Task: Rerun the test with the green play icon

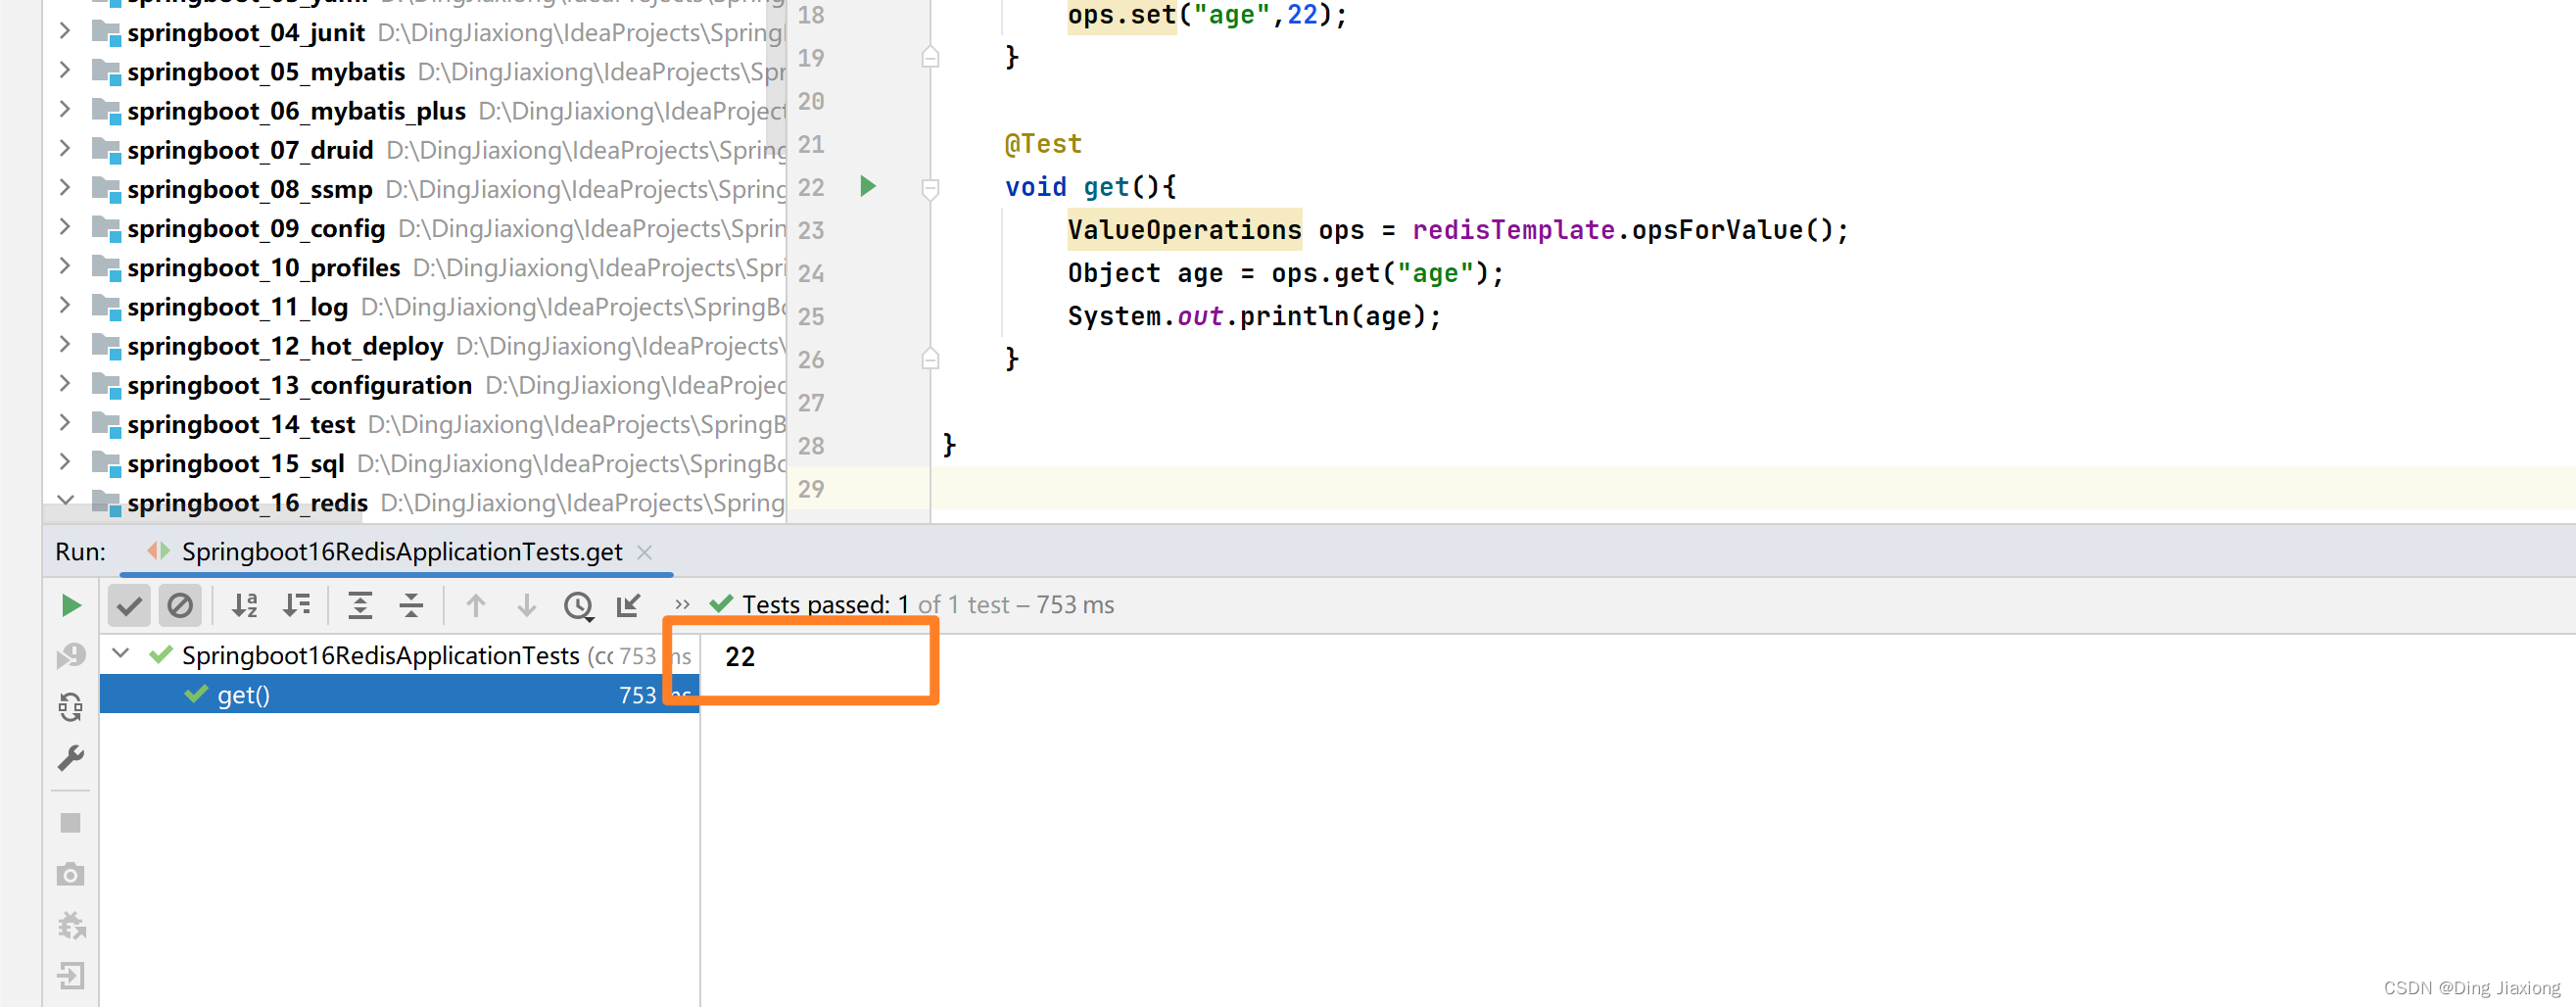Action: [x=71, y=605]
